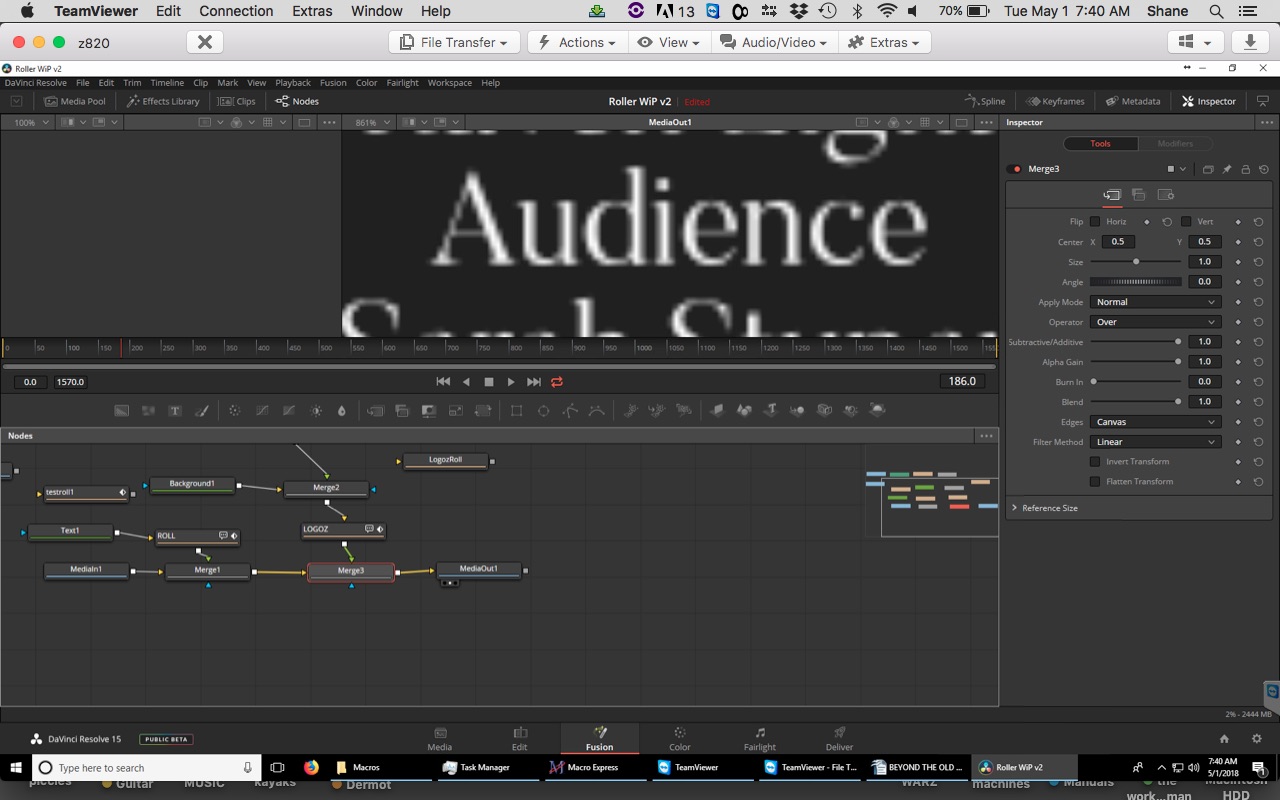
Task: Switch to the Color page
Action: point(679,738)
